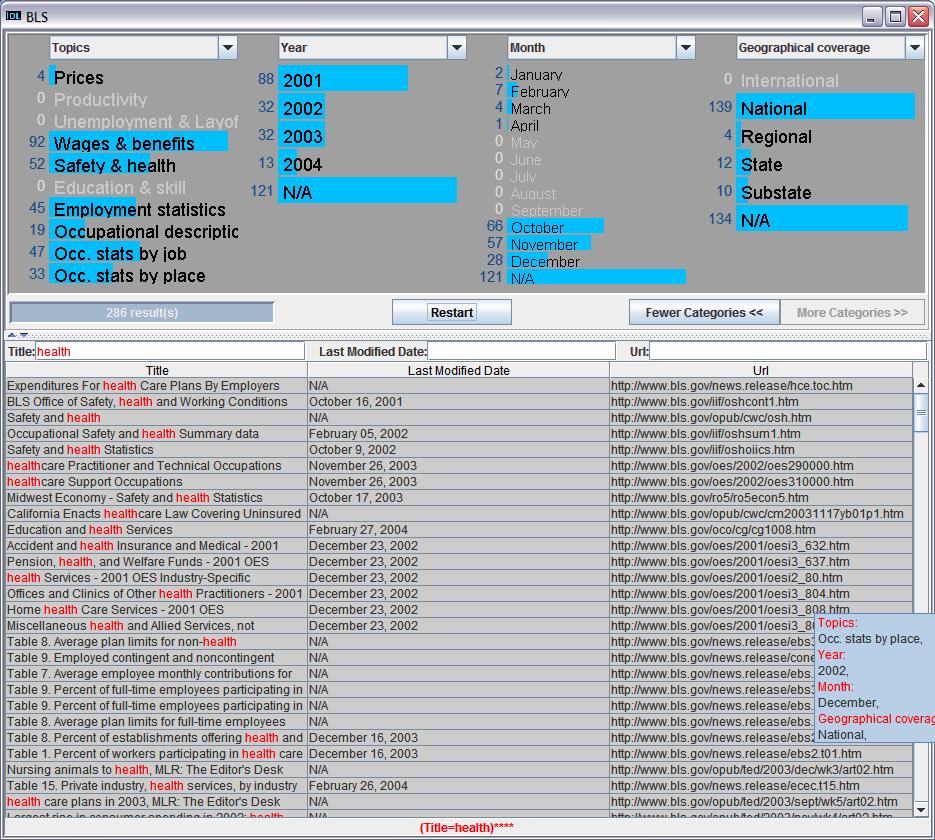This screenshot has width=935, height=840.
Task: Select year 2001 facet bar
Action: (x=303, y=81)
